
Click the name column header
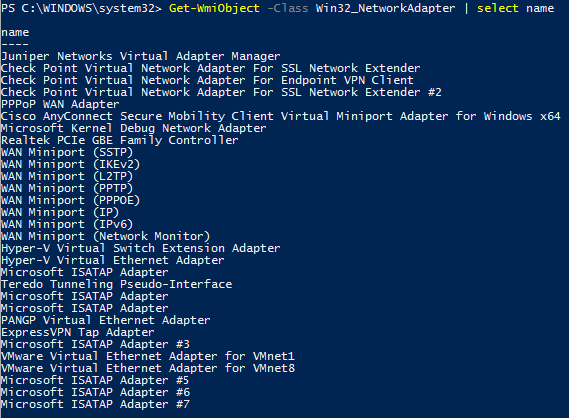coord(15,32)
